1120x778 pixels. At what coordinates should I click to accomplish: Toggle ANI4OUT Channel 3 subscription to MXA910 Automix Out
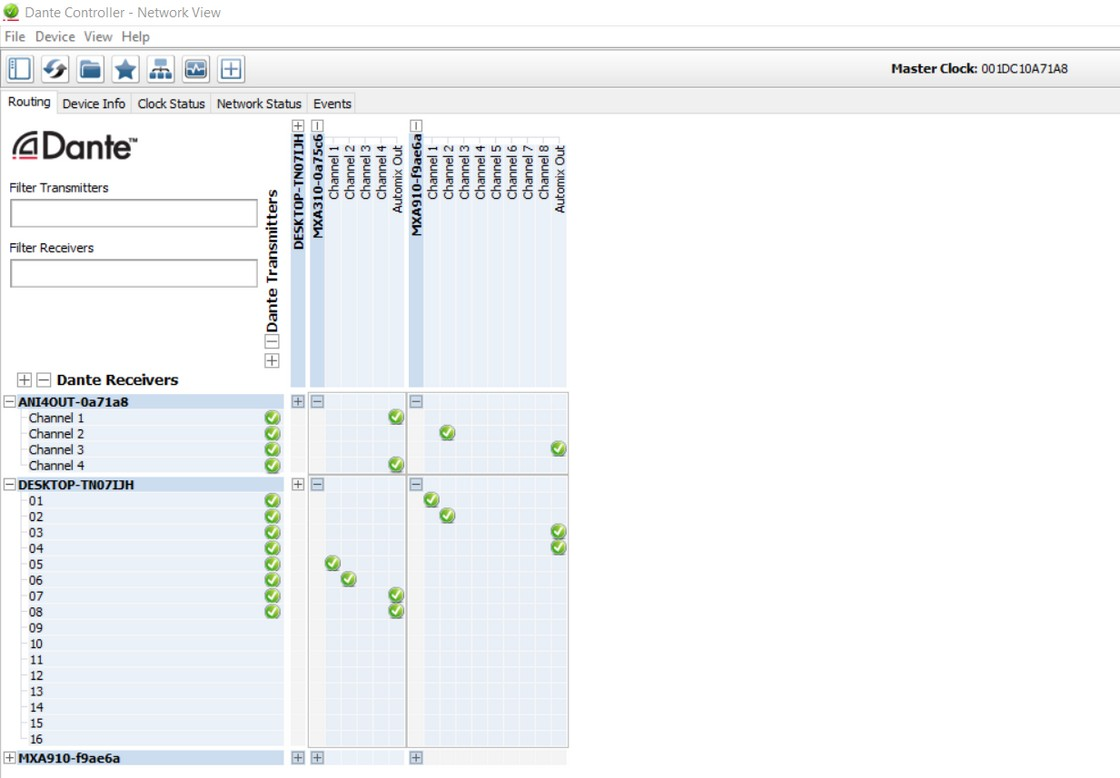[x=559, y=449]
